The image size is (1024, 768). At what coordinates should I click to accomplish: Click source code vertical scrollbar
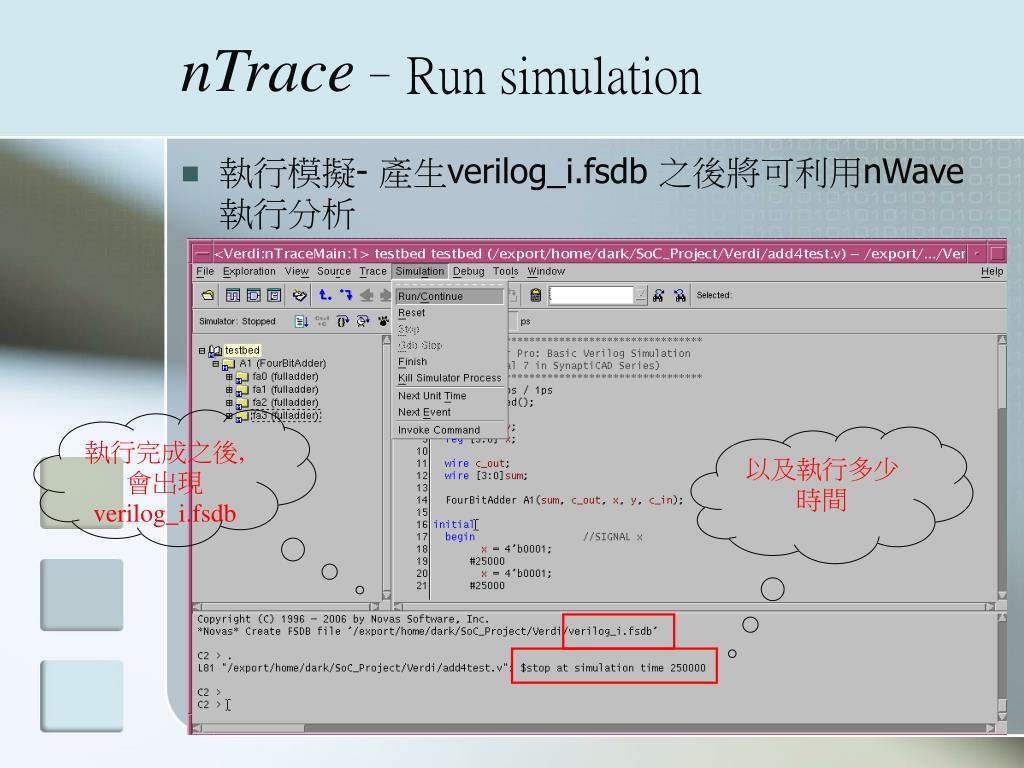[1002, 468]
